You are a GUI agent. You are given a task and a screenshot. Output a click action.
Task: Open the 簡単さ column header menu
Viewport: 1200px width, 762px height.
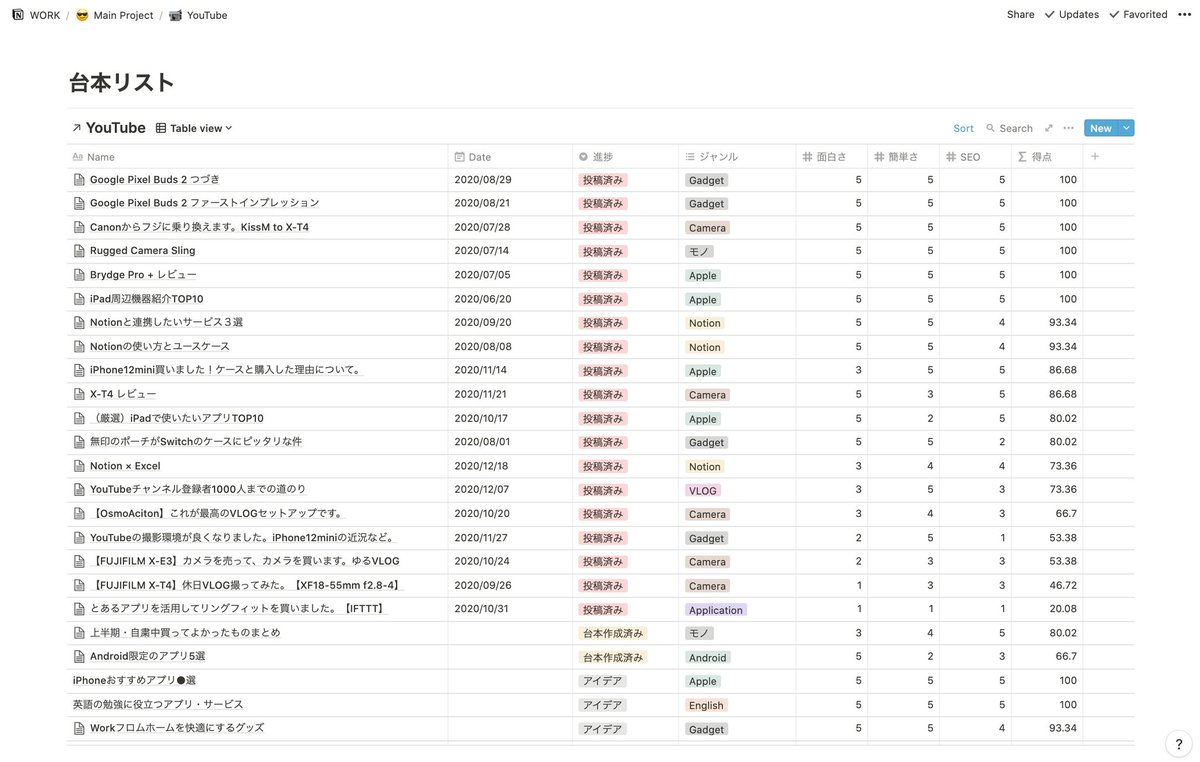pos(902,157)
